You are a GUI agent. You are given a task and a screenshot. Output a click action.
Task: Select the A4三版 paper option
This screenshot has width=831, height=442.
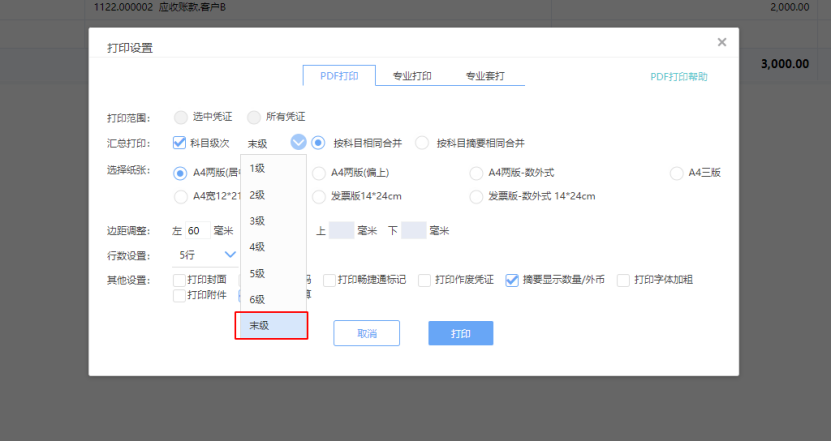pyautogui.click(x=676, y=173)
